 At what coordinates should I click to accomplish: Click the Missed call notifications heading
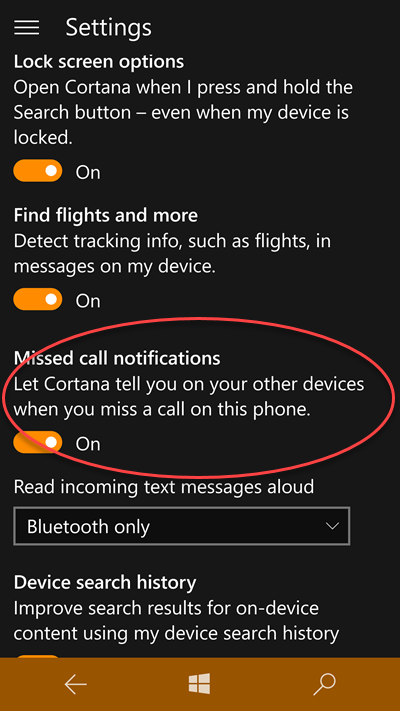coord(117,358)
